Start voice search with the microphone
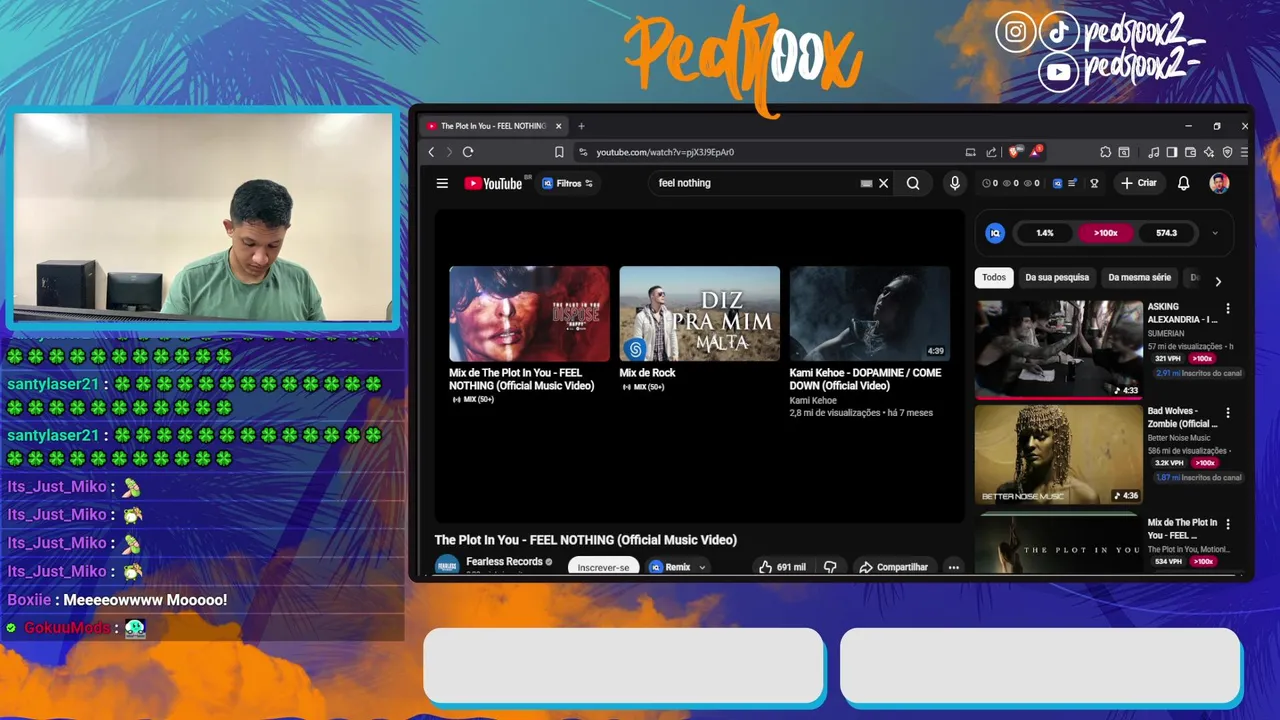Image resolution: width=1280 pixels, height=720 pixels. 955,183
